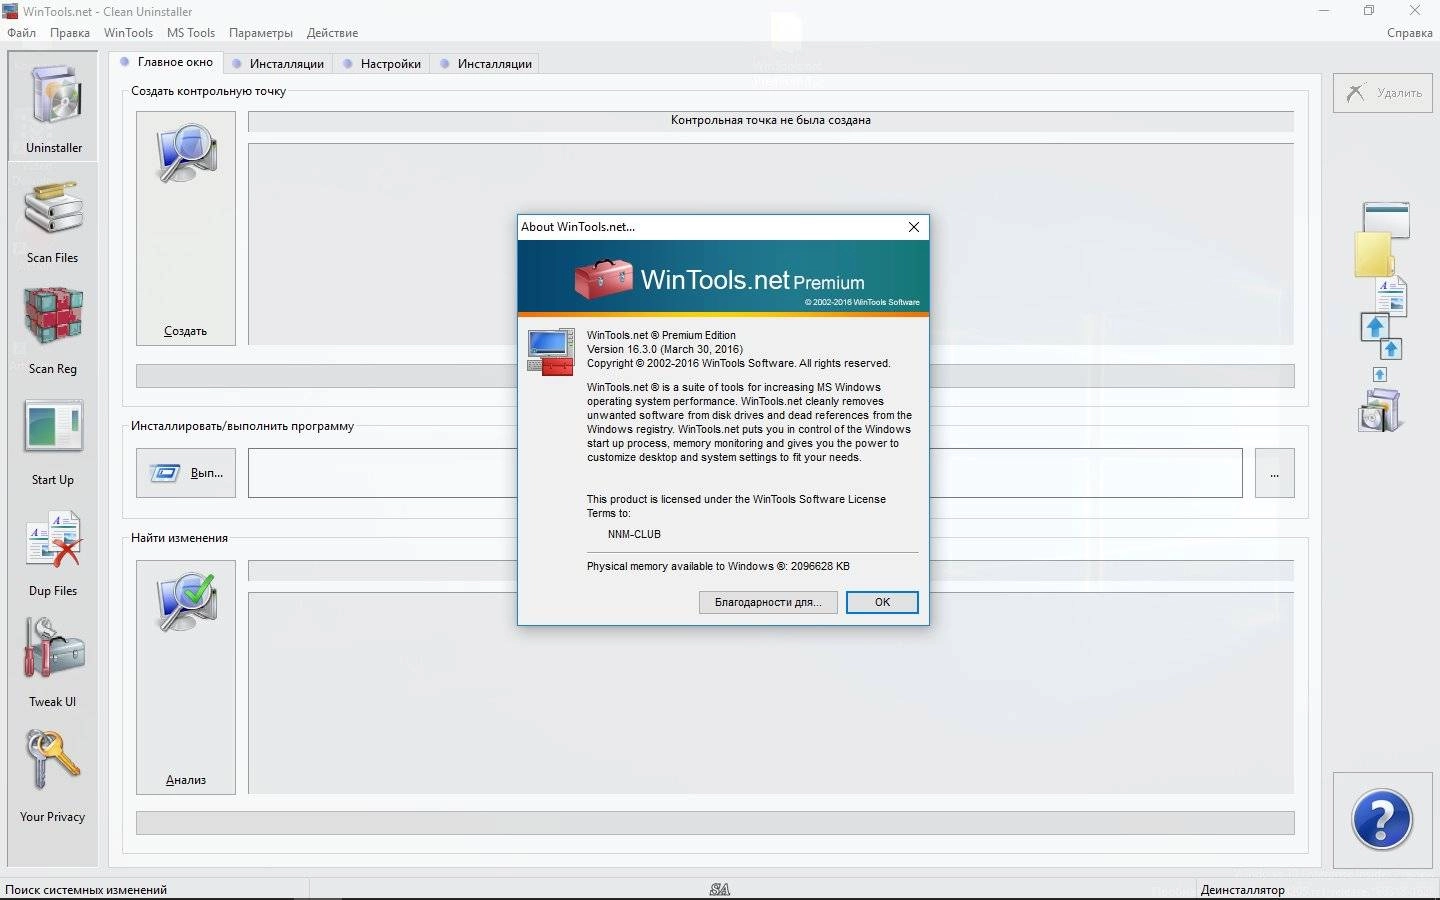
Task: Switch to the Главное окно tab
Action: (x=167, y=62)
